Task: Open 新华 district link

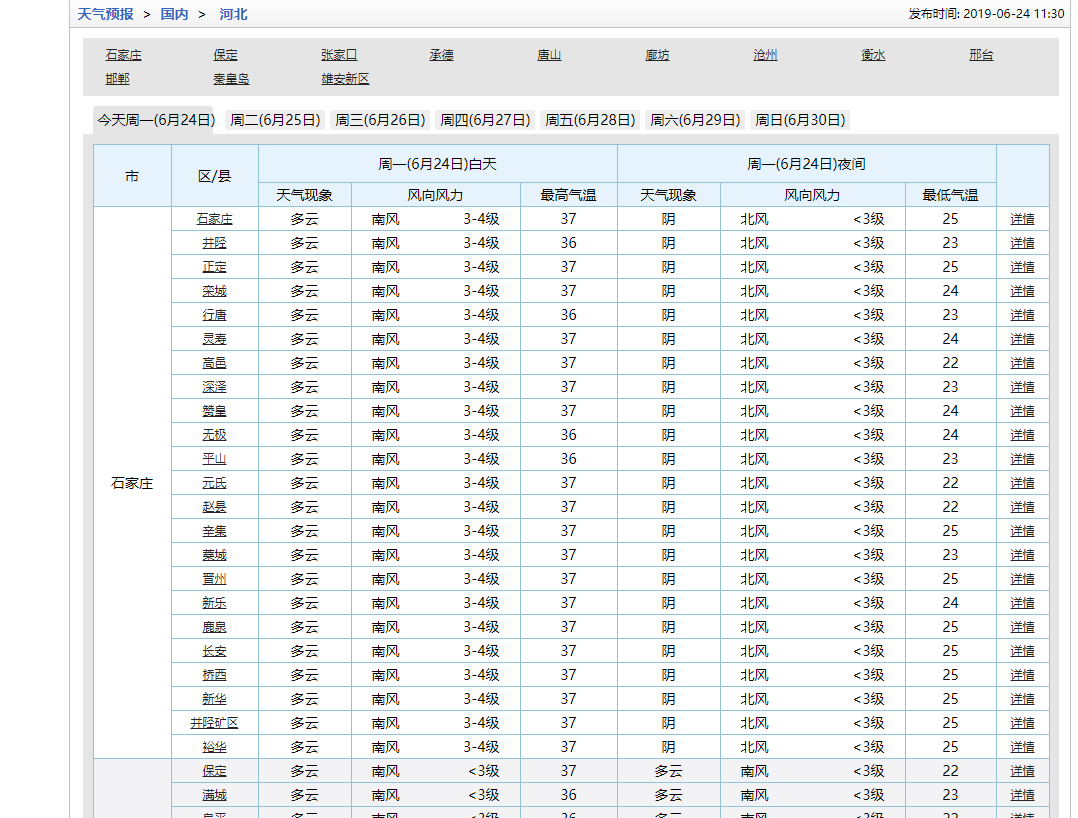Action: click(214, 699)
